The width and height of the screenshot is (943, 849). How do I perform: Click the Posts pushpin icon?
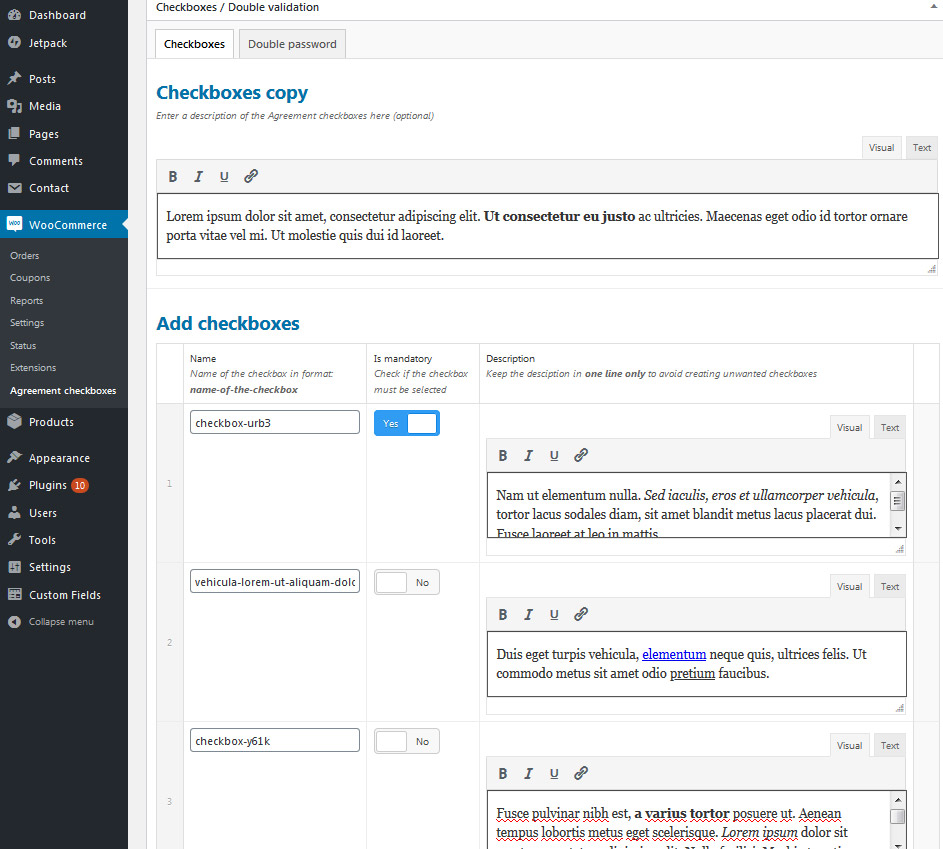click(x=14, y=79)
